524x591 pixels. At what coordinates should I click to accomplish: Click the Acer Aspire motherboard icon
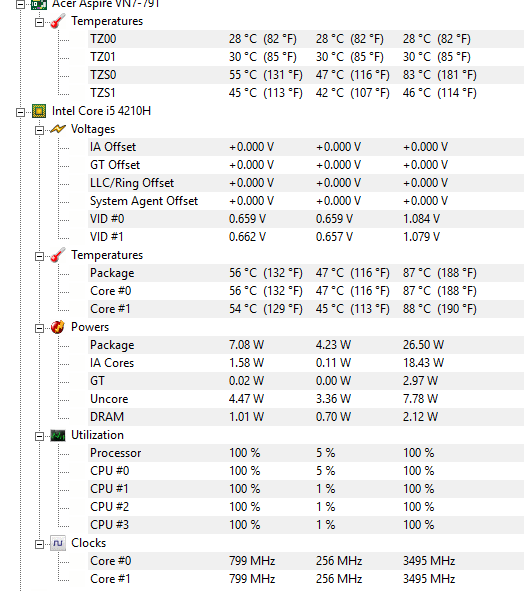click(39, 5)
